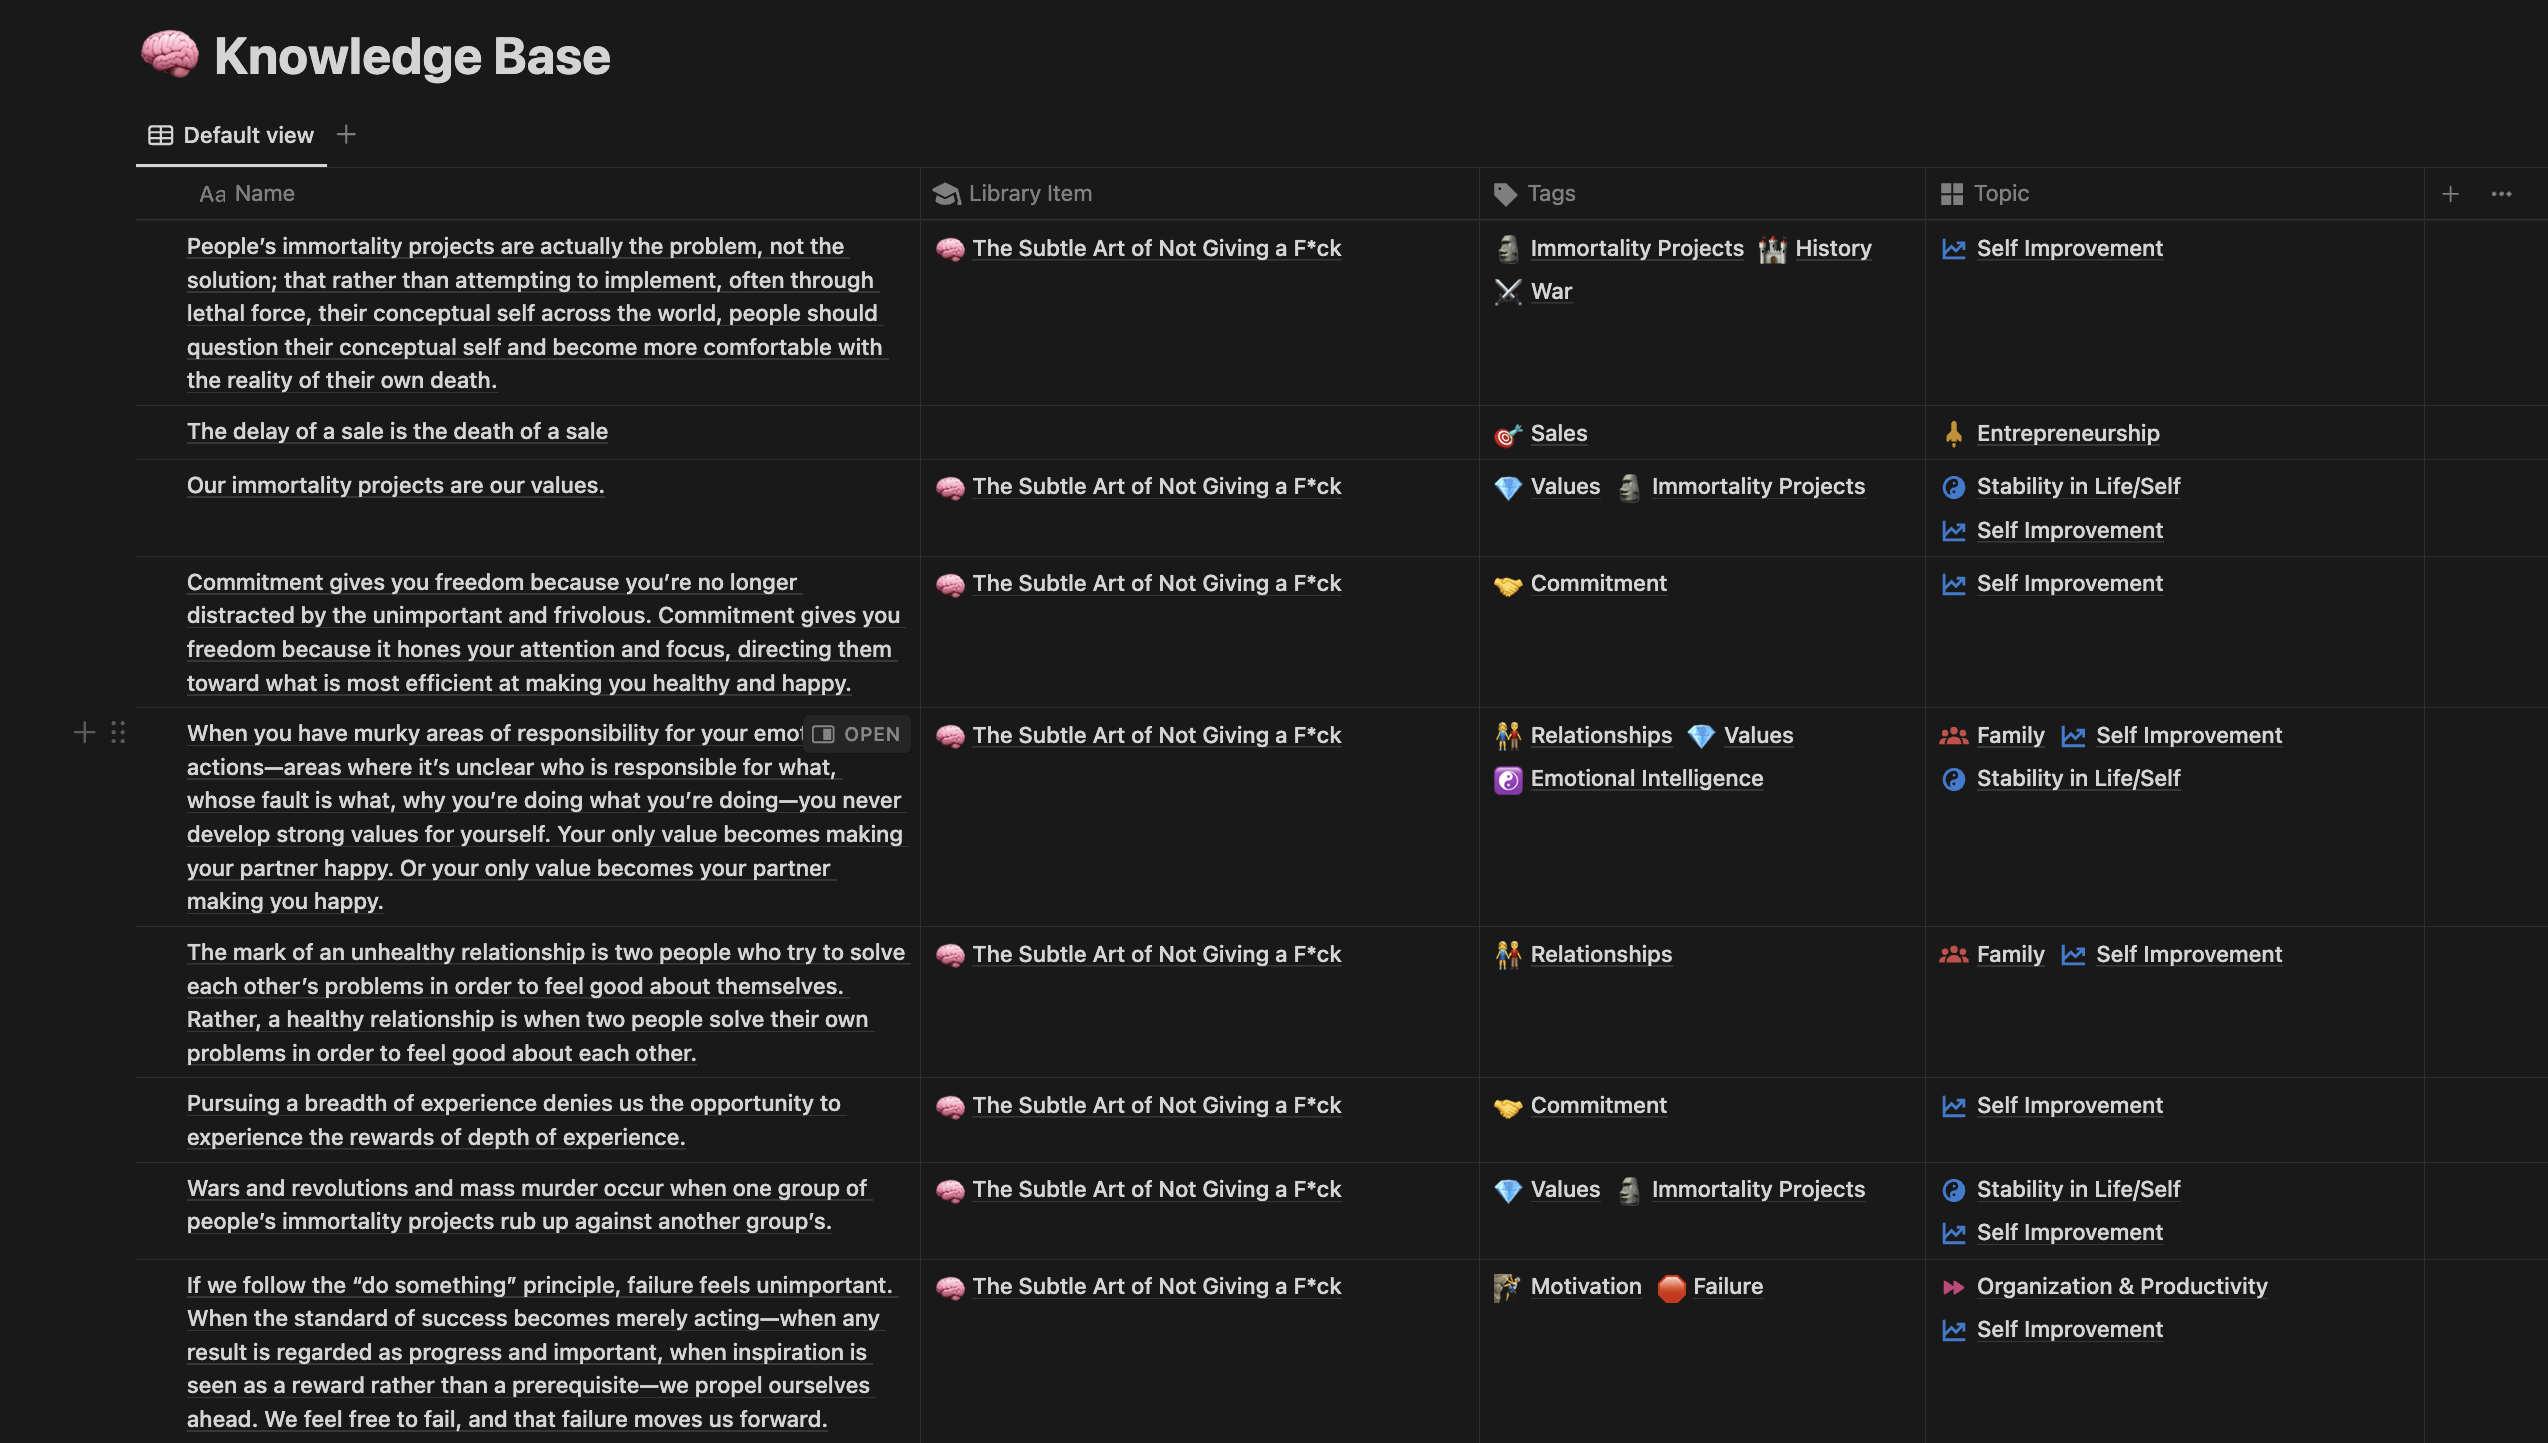Click the table icon next to Default view

coord(160,134)
